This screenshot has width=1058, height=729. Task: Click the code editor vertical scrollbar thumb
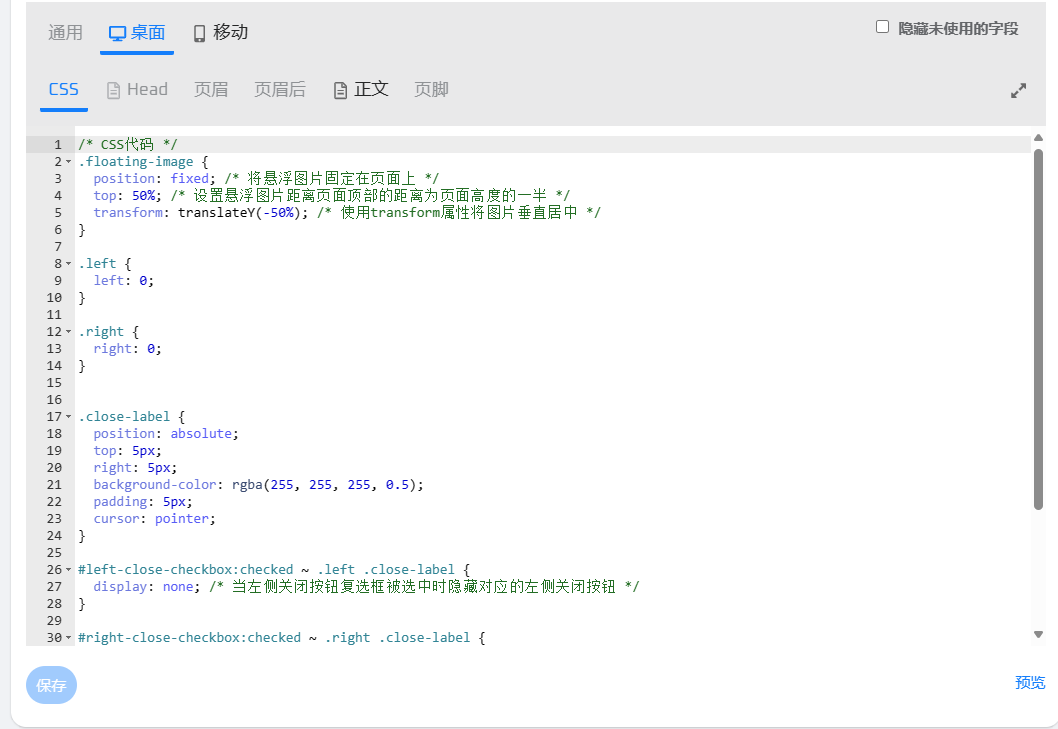click(x=1038, y=330)
